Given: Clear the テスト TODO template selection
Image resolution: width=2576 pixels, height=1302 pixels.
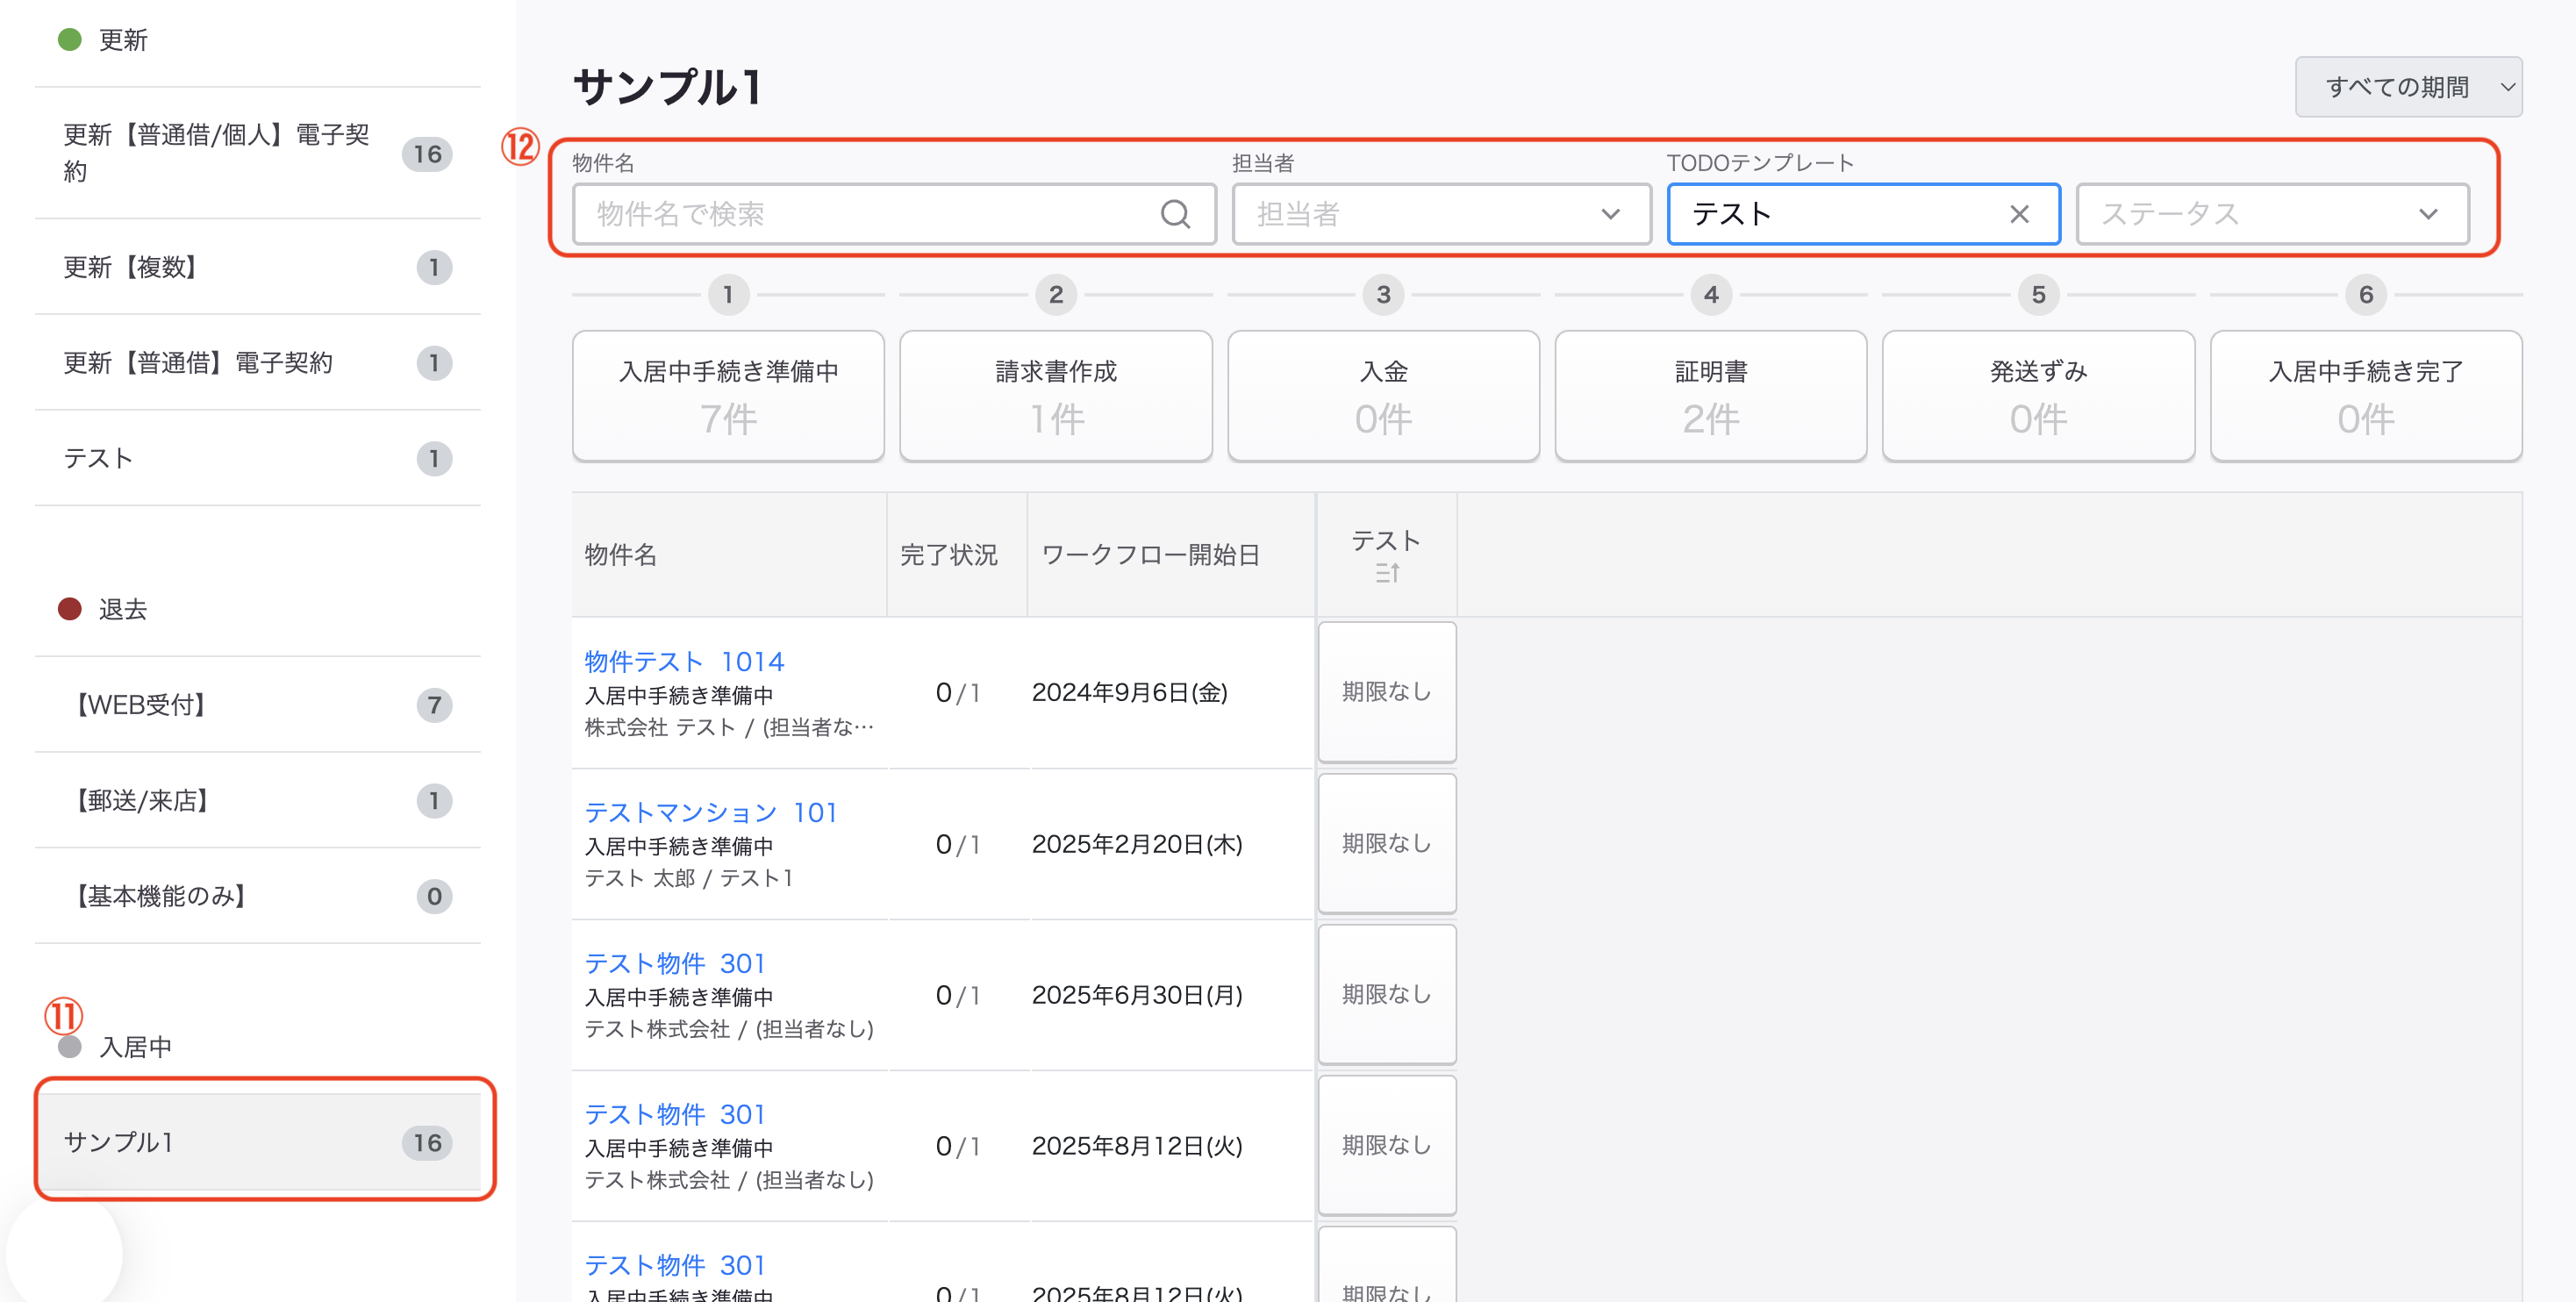Looking at the screenshot, I should point(2019,214).
